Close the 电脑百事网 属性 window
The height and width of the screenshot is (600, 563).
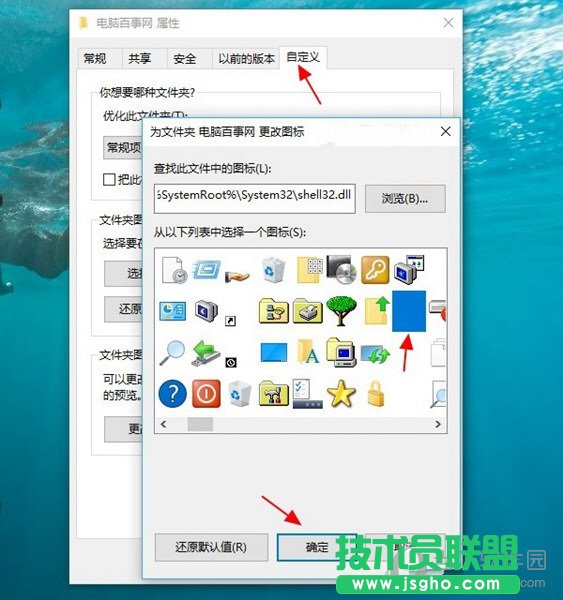point(449,23)
